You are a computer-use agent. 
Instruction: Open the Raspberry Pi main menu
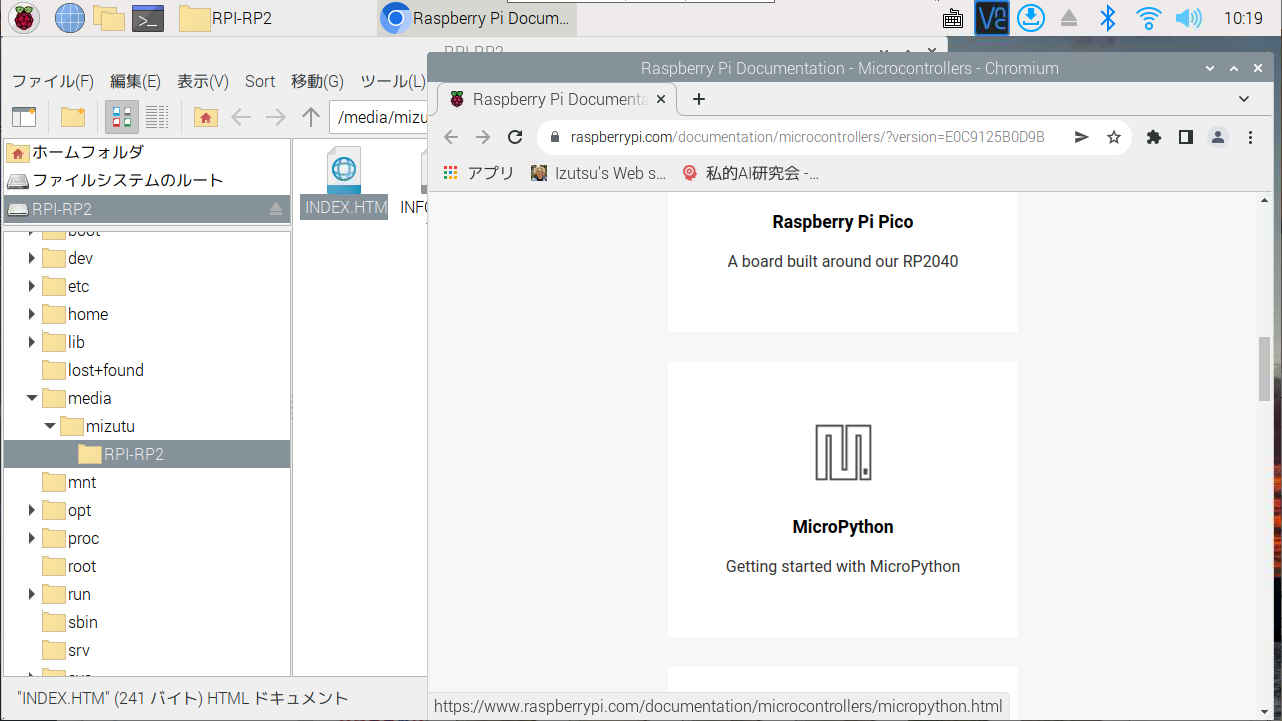[23, 17]
